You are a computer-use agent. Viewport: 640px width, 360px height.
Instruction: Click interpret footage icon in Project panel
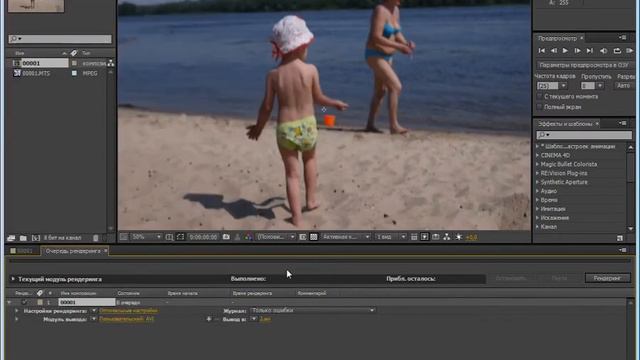11,238
